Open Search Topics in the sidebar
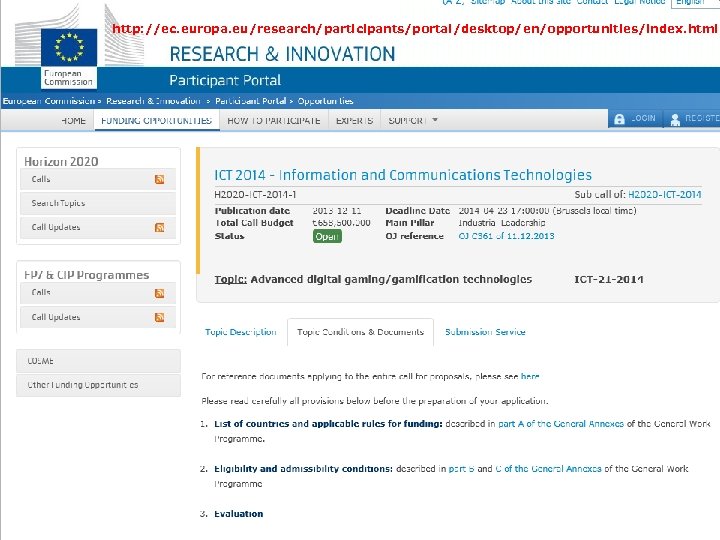The image size is (720, 540). pyautogui.click(x=98, y=203)
